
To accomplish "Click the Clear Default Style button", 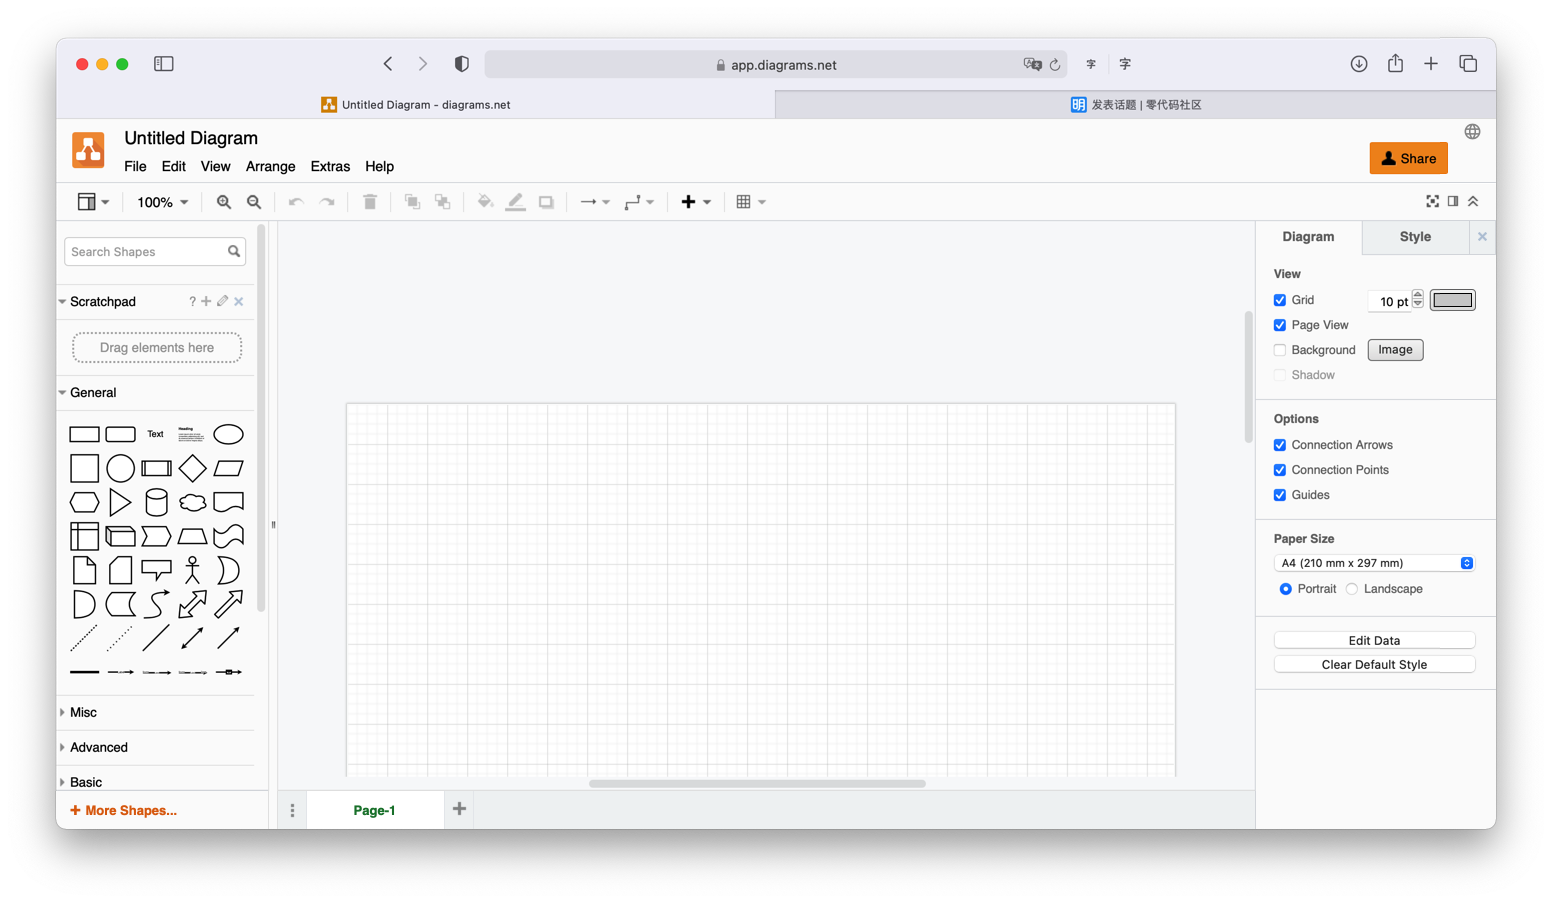I will [1374, 665].
